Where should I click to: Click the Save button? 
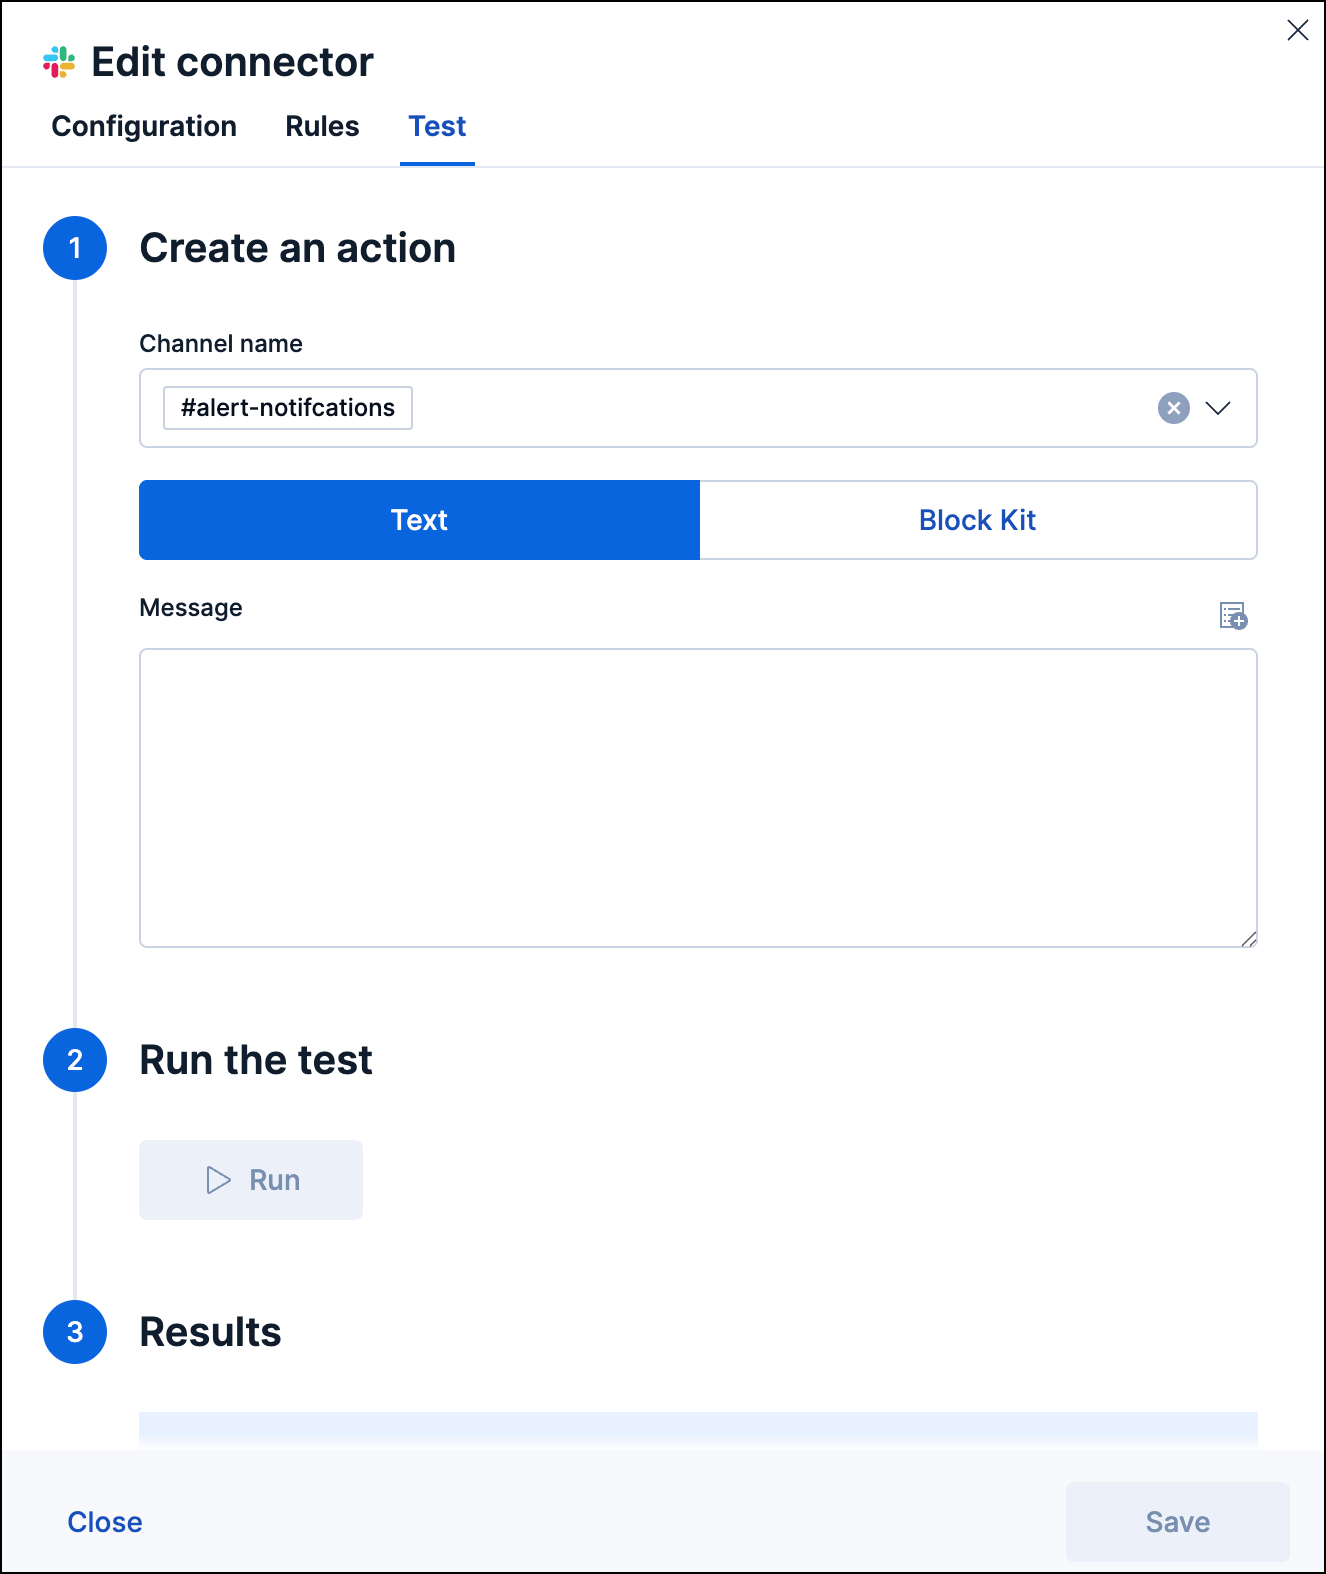click(1177, 1521)
